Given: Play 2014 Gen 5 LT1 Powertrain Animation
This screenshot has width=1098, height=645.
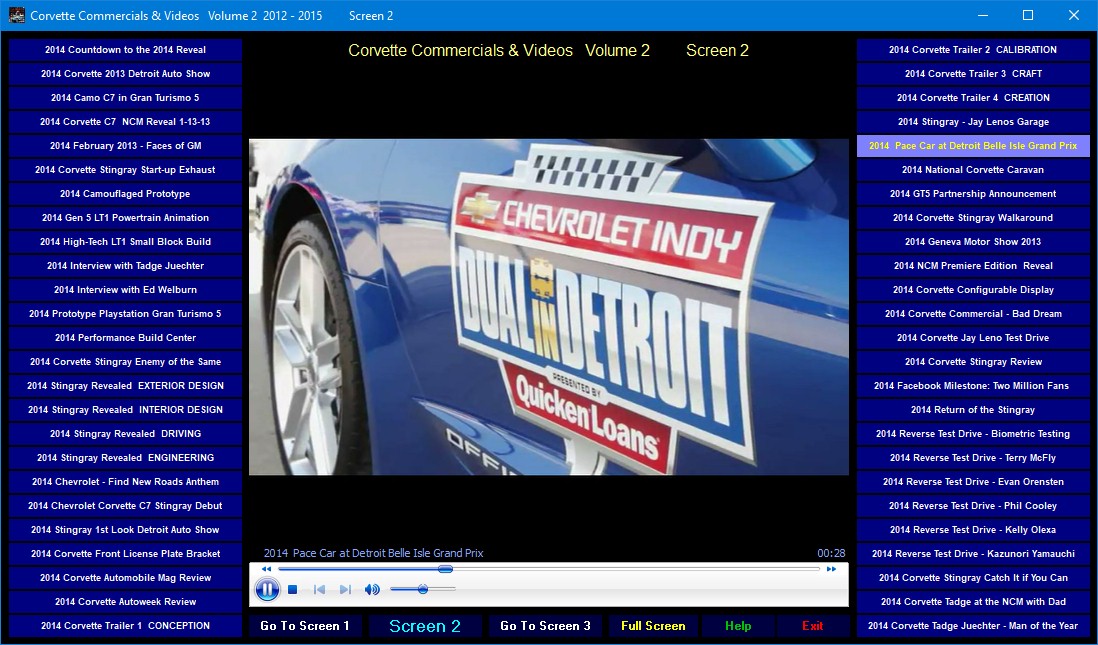Looking at the screenshot, I should [125, 218].
